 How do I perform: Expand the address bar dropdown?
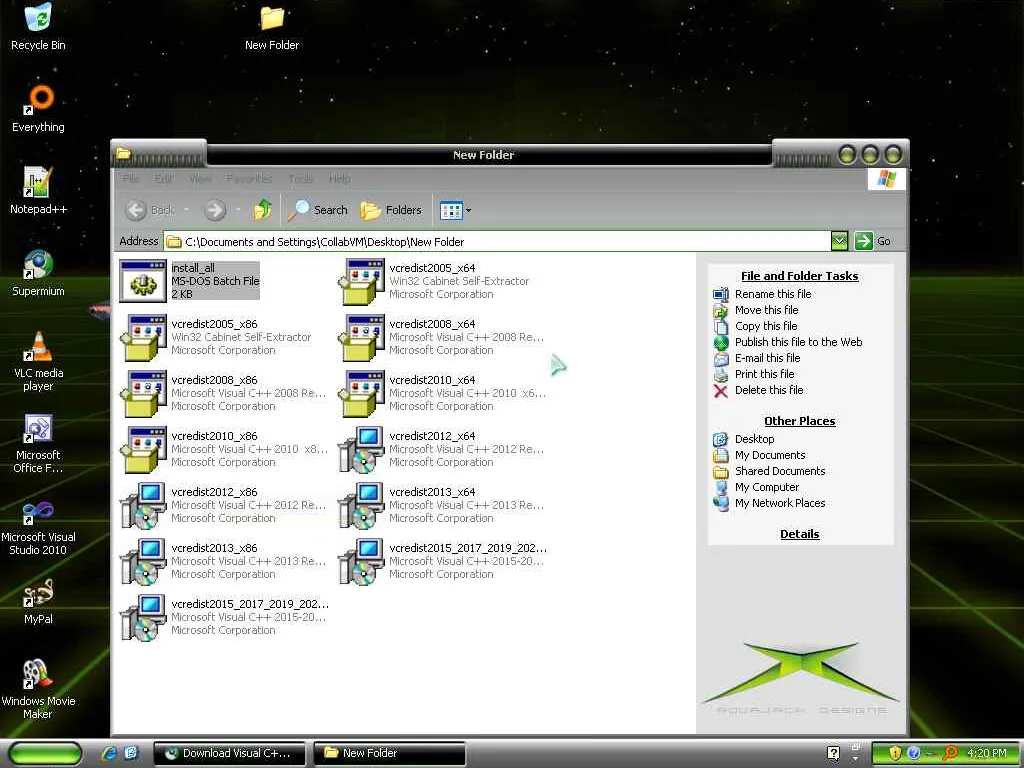pyautogui.click(x=839, y=241)
